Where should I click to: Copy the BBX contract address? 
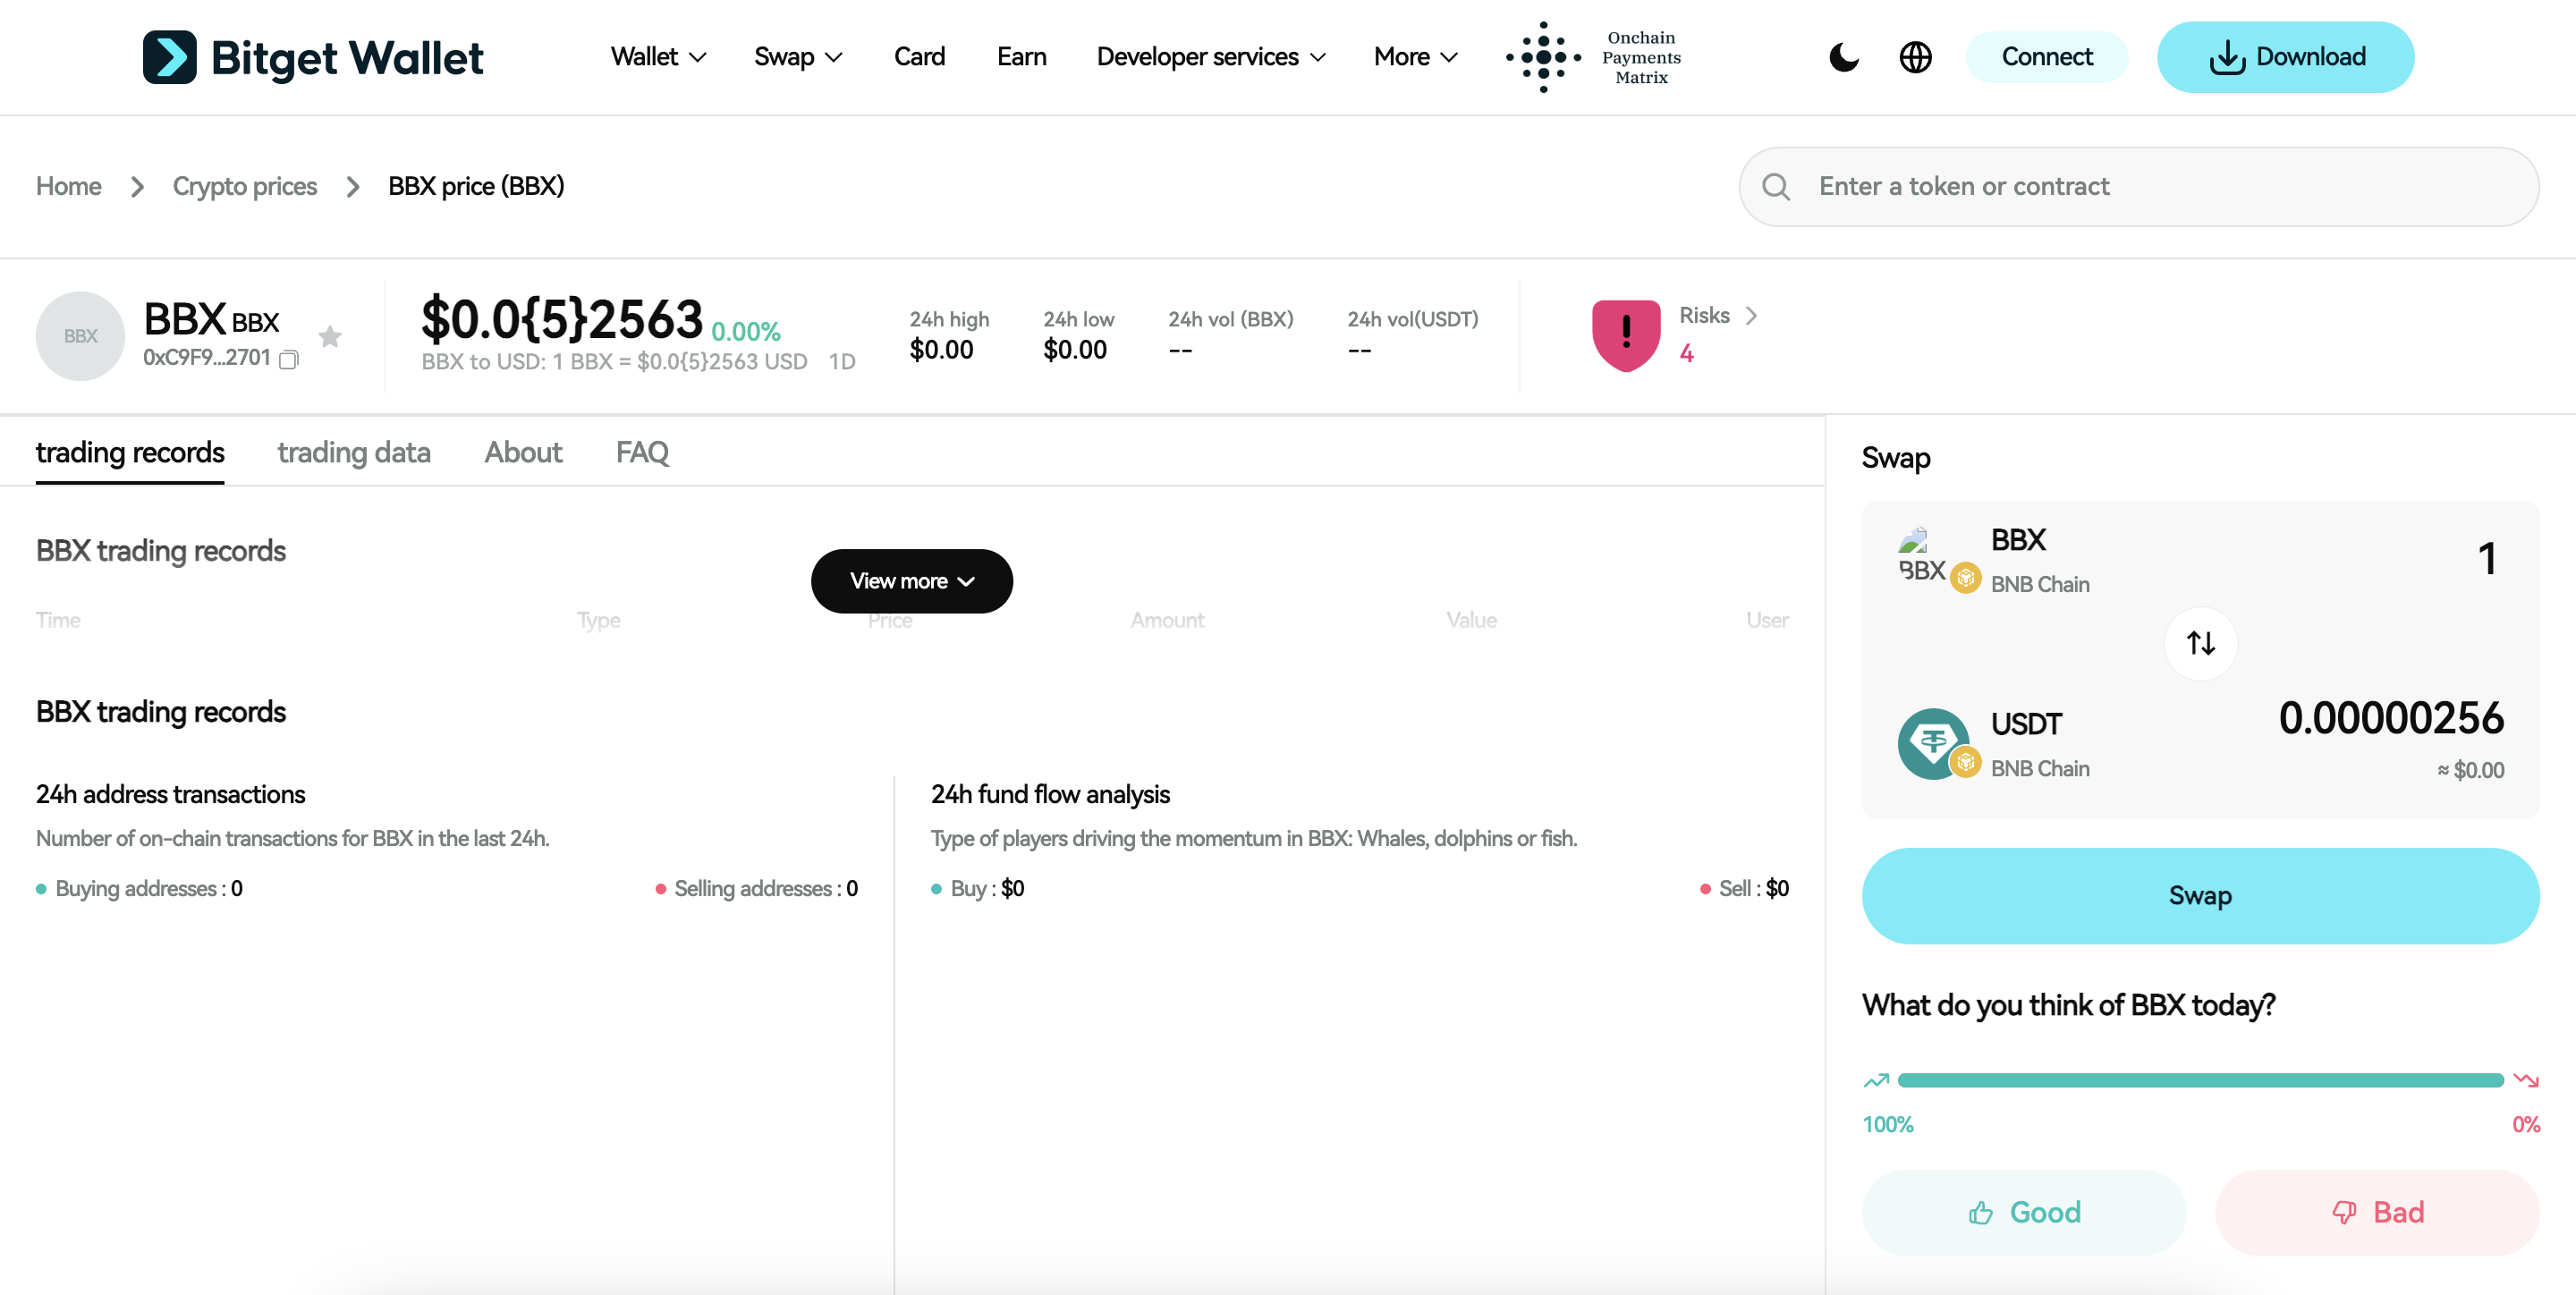[289, 359]
